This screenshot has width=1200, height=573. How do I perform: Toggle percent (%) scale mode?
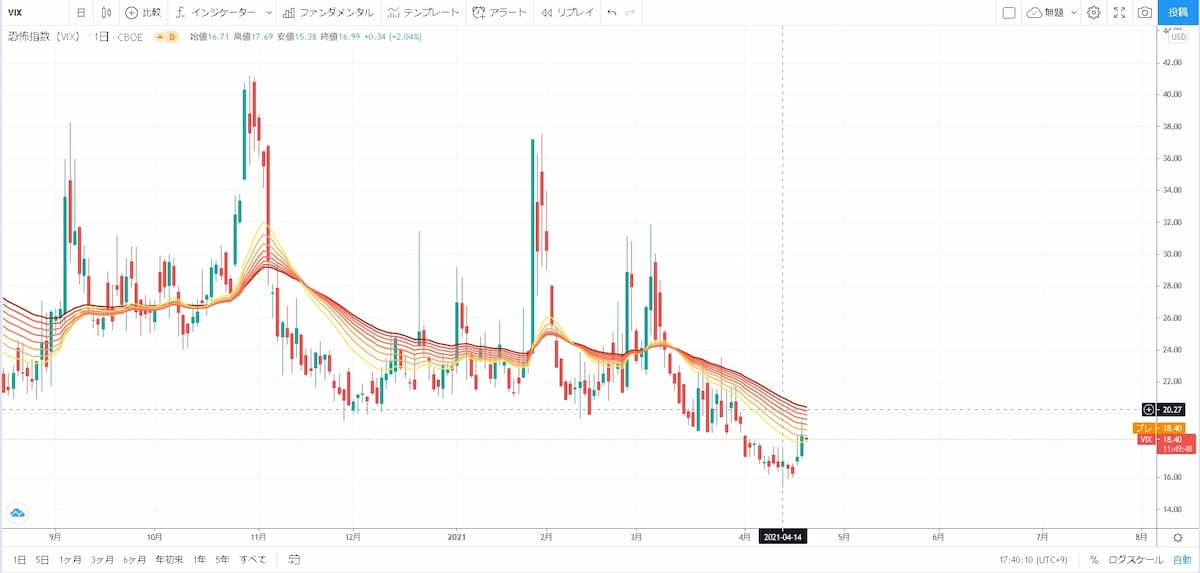(1094, 559)
